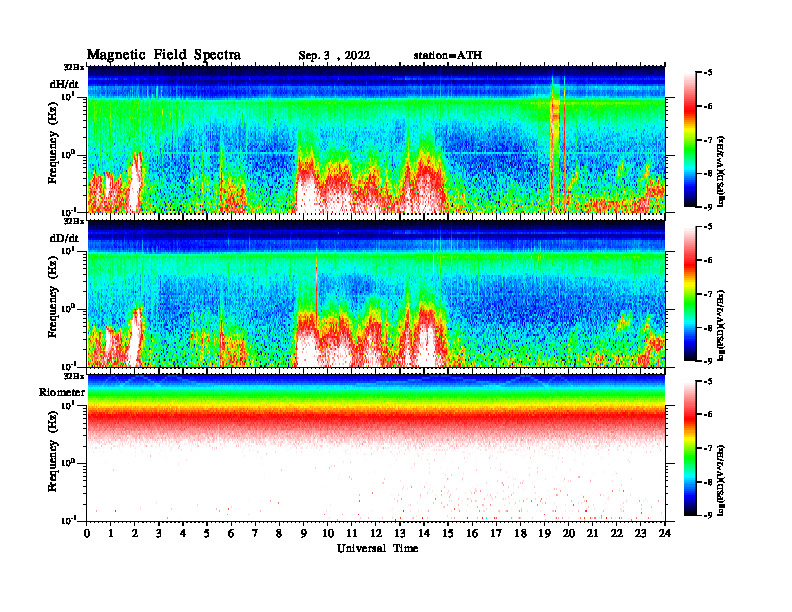The width and height of the screenshot is (792, 612).
Task: Click the "dH/dt" panel label
Action: (x=64, y=84)
